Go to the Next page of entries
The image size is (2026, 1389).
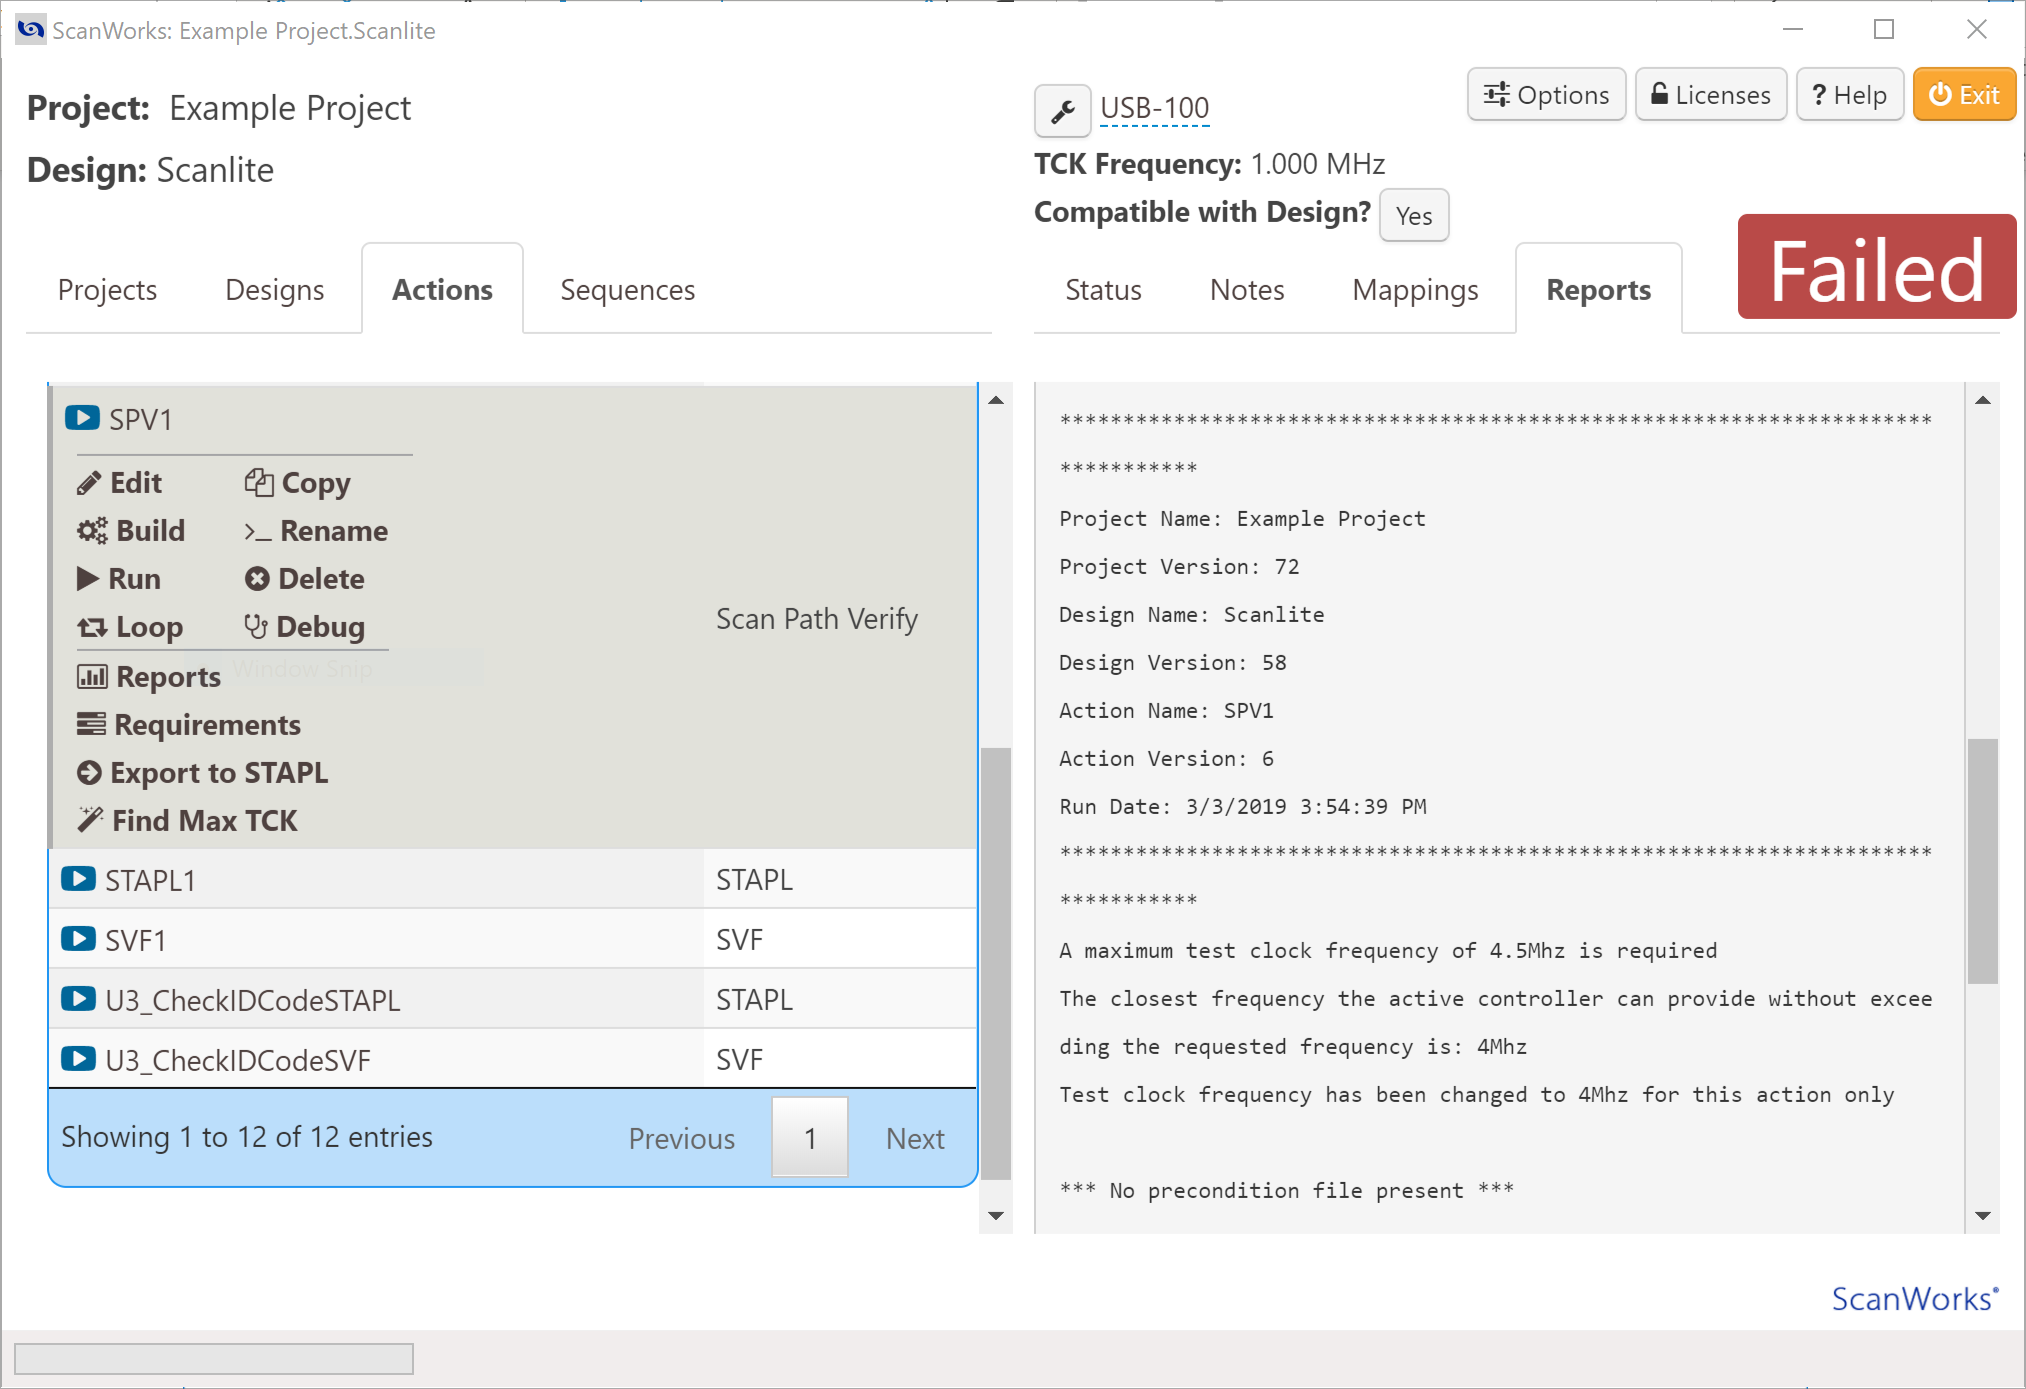click(x=914, y=1138)
